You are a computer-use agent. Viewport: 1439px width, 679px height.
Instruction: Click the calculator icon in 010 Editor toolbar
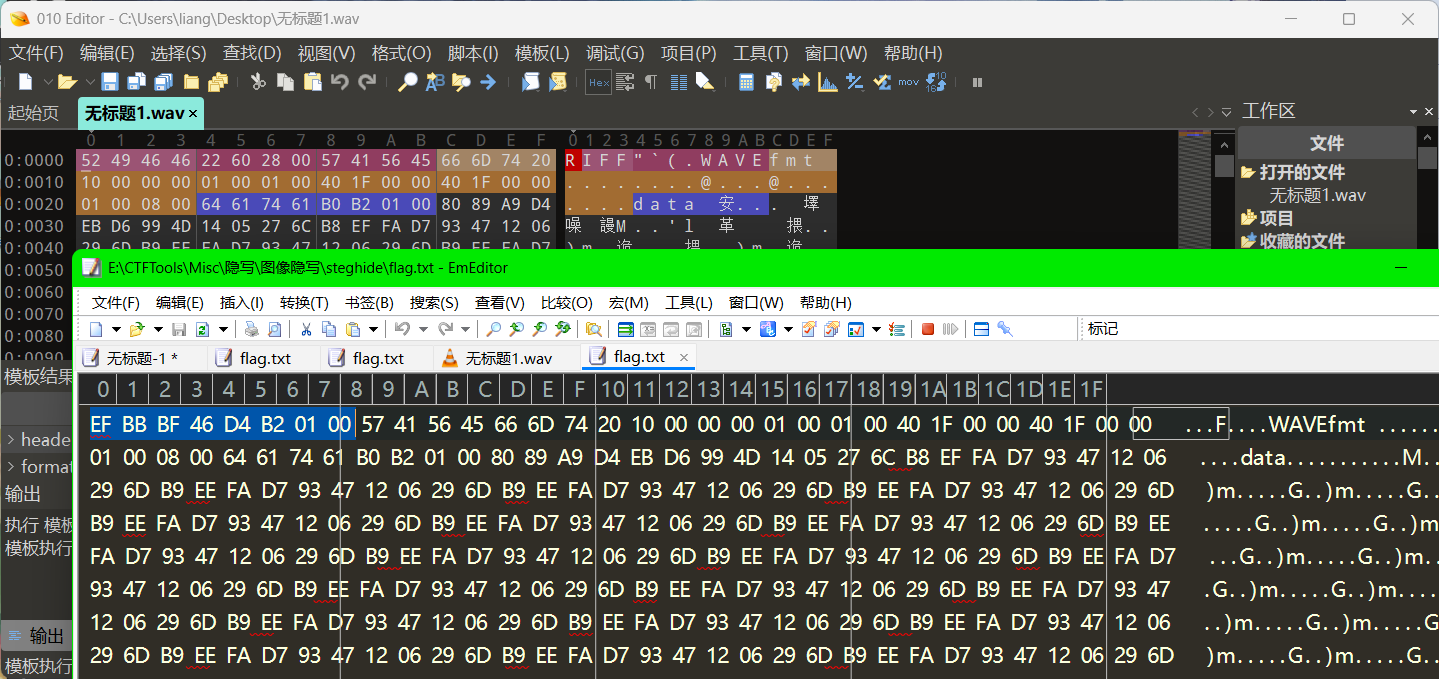click(x=746, y=82)
